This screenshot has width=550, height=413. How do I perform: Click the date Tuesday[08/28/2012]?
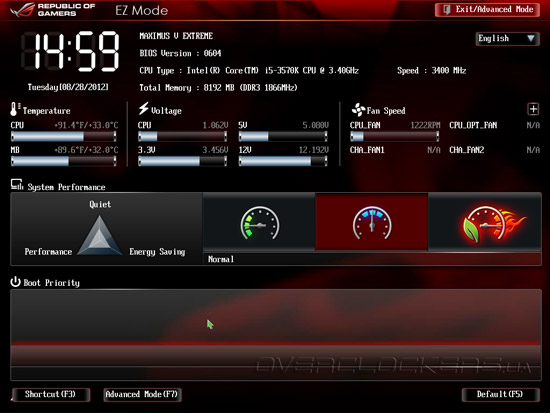click(68, 87)
